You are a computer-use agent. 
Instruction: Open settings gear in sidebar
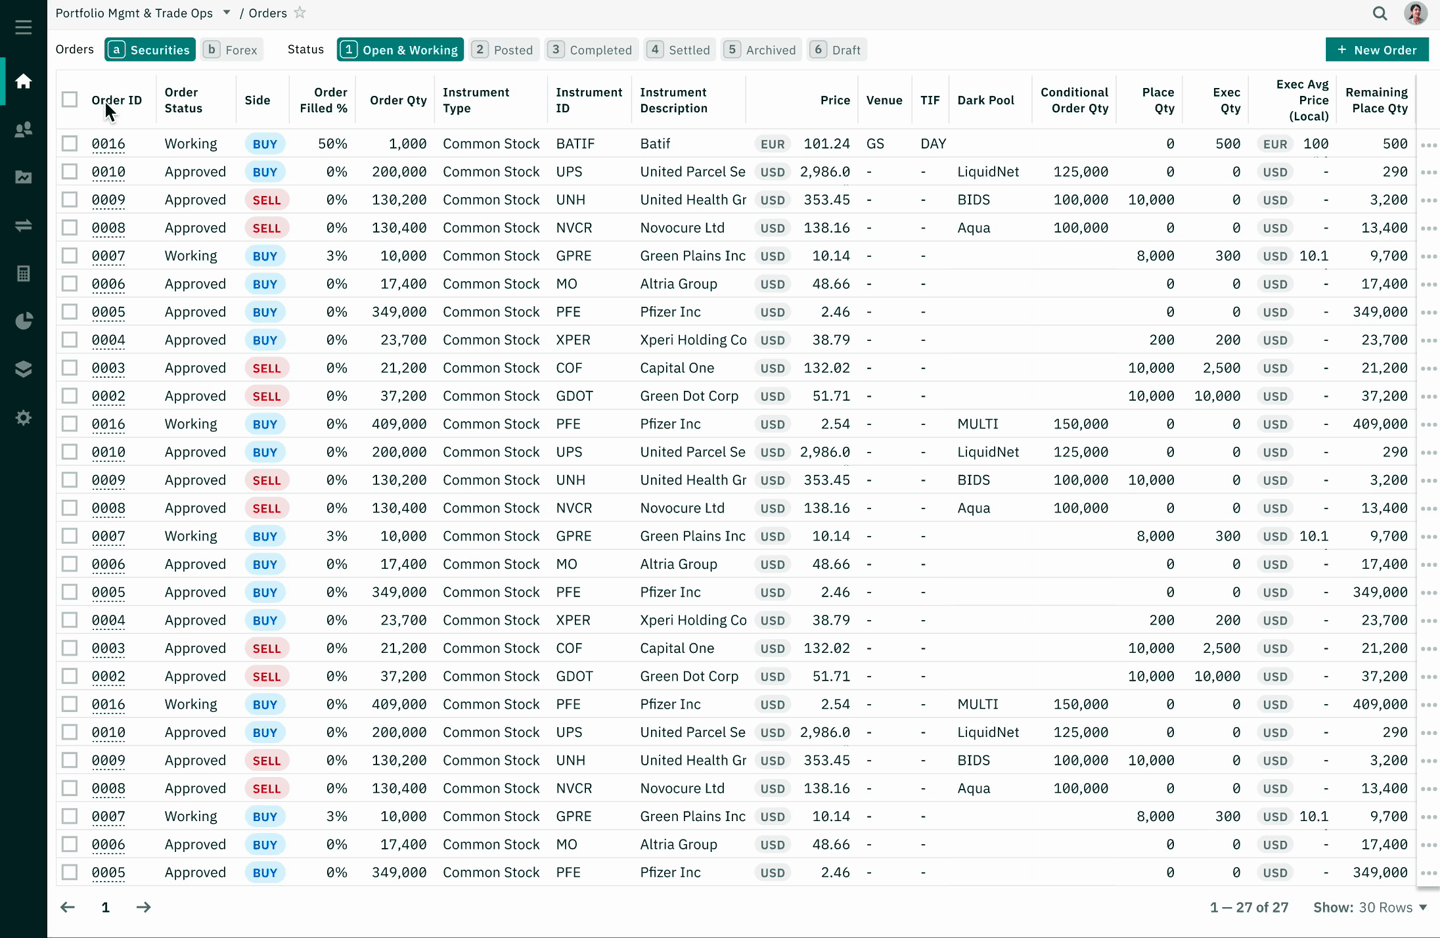23,417
